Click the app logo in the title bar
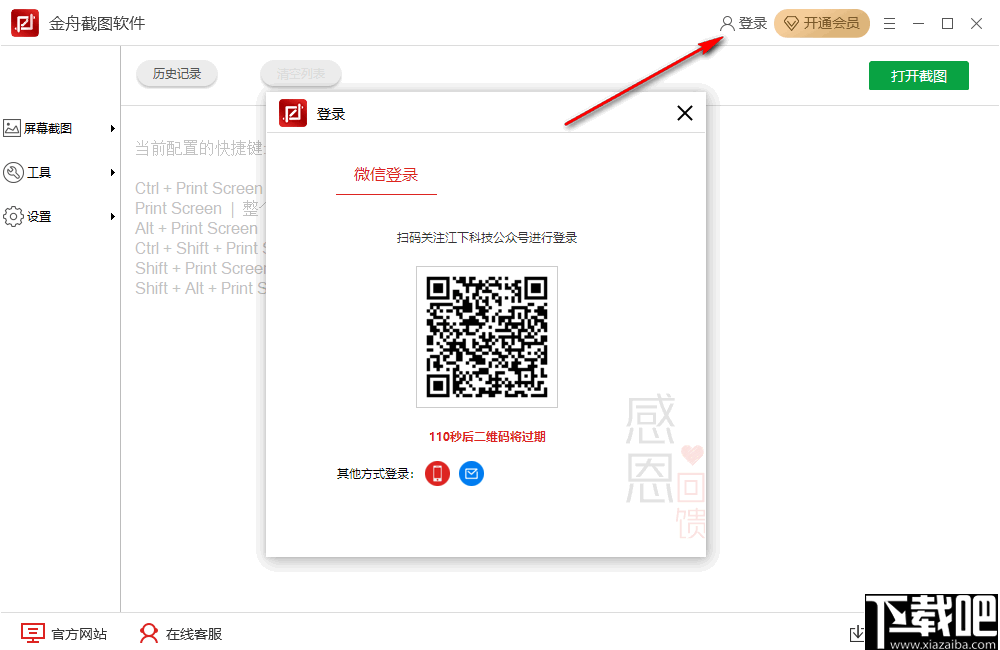Screen dimensions: 1000x650 point(25,22)
